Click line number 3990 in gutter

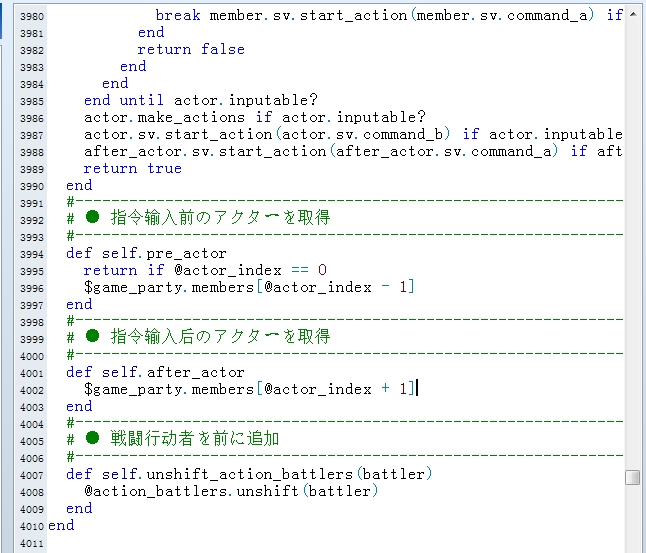click(x=32, y=186)
